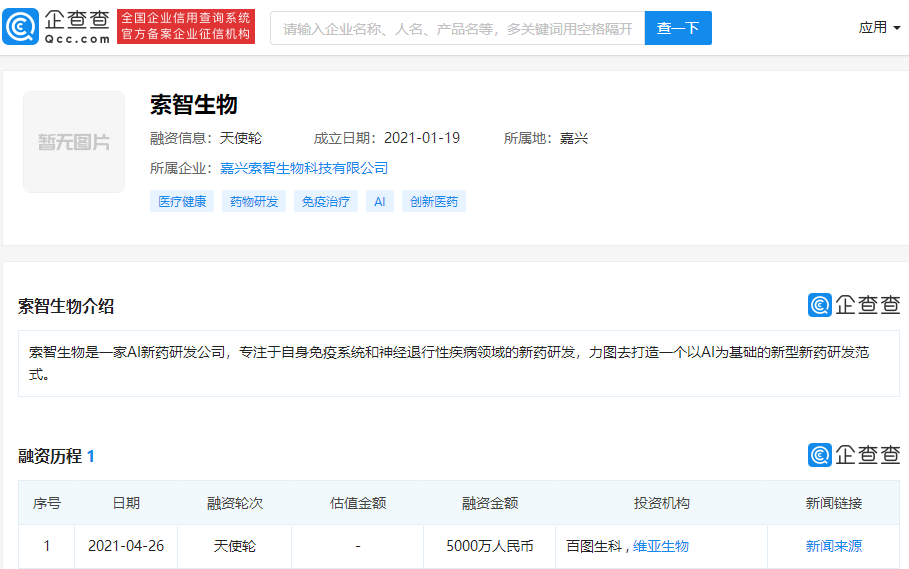Click the 天使轮 financing info value

coord(241,138)
